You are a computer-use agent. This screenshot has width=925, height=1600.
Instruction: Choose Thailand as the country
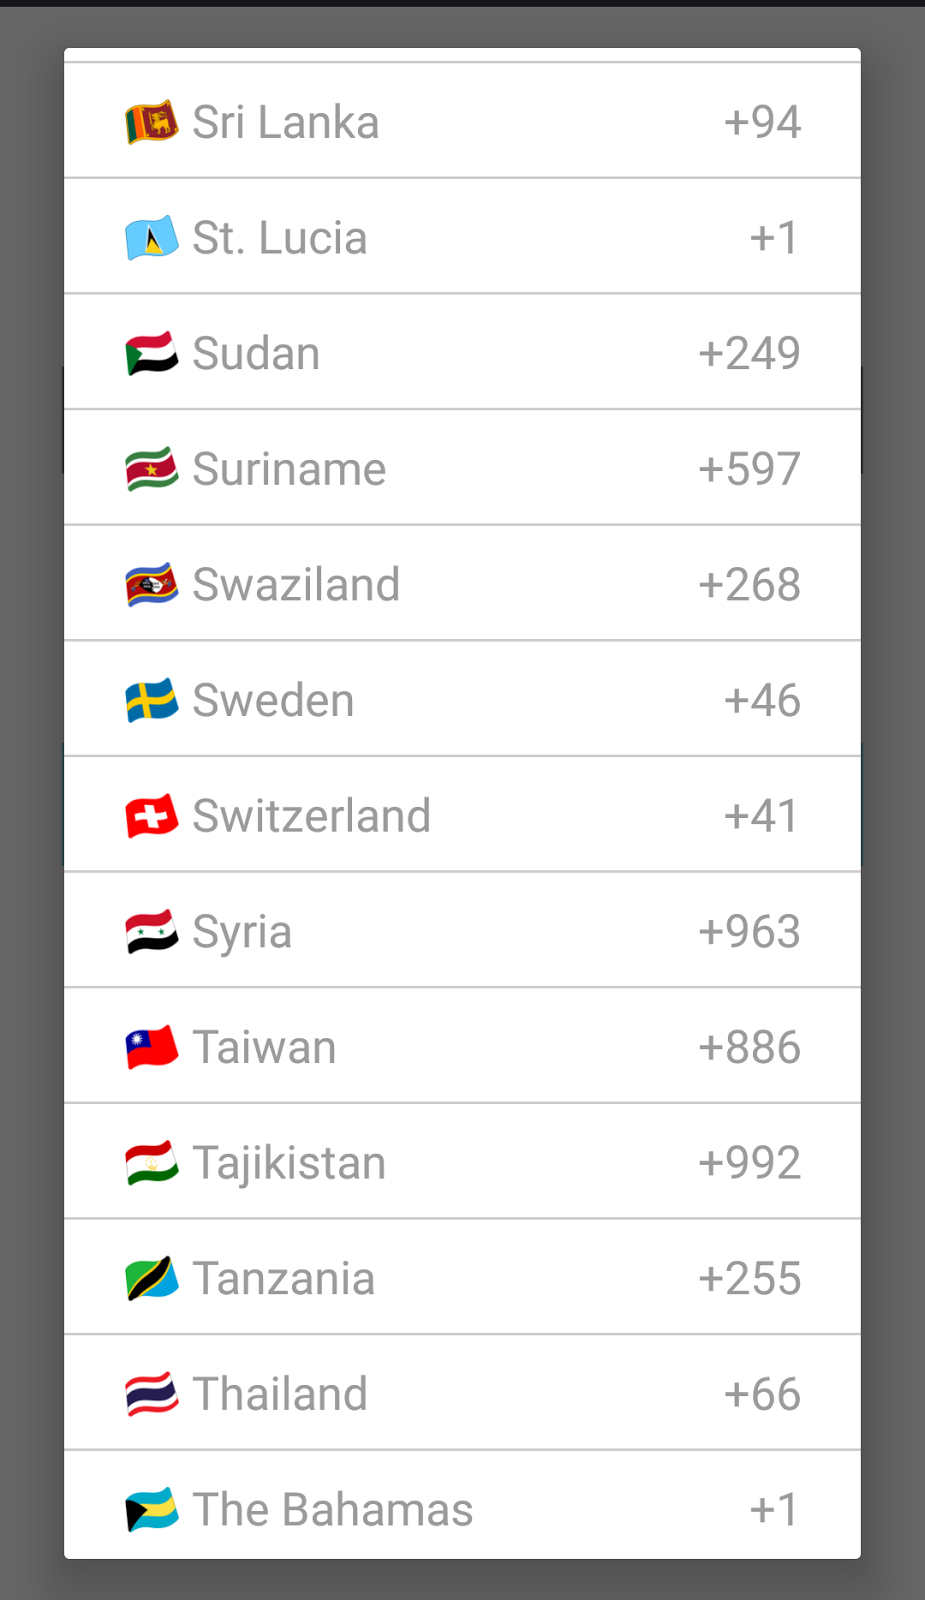point(462,1392)
